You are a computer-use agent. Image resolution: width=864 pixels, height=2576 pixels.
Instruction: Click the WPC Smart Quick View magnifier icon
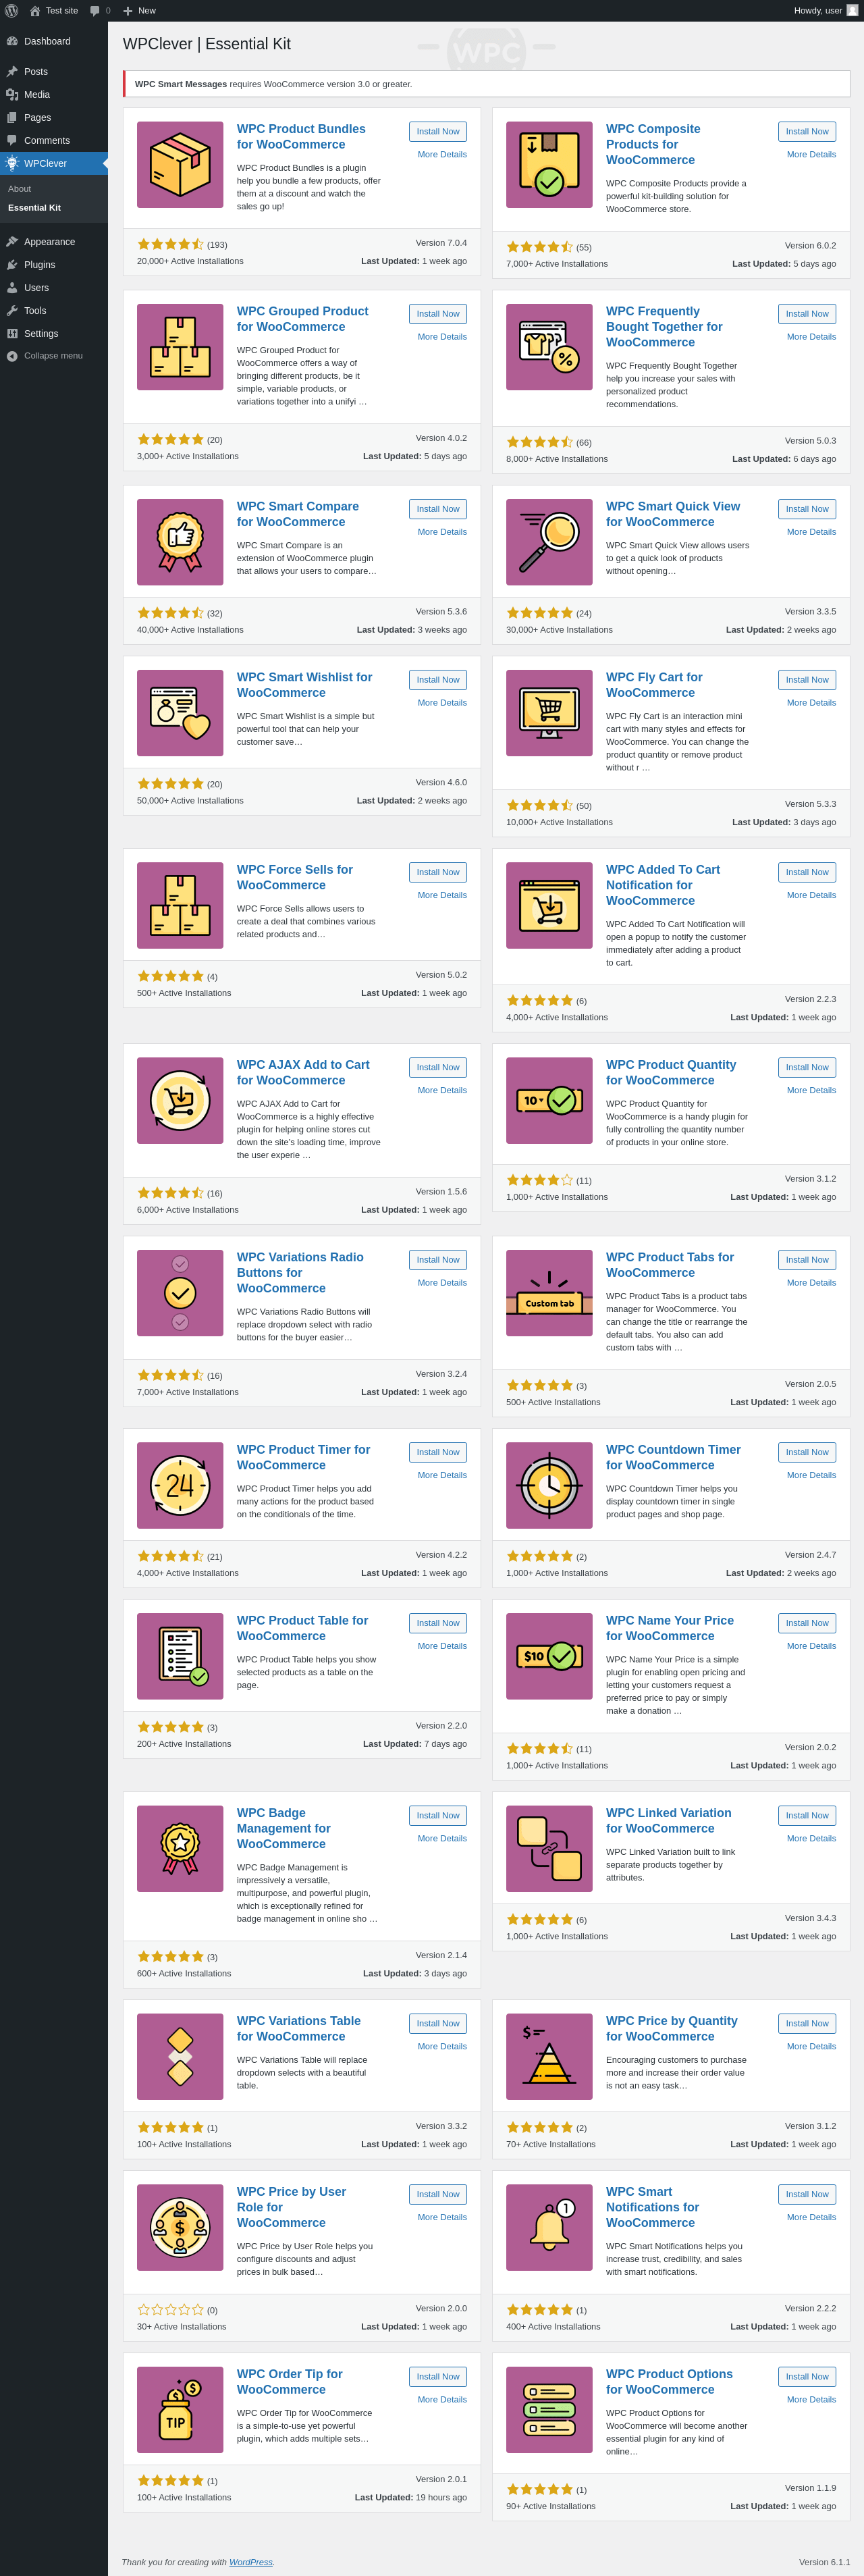click(x=549, y=542)
